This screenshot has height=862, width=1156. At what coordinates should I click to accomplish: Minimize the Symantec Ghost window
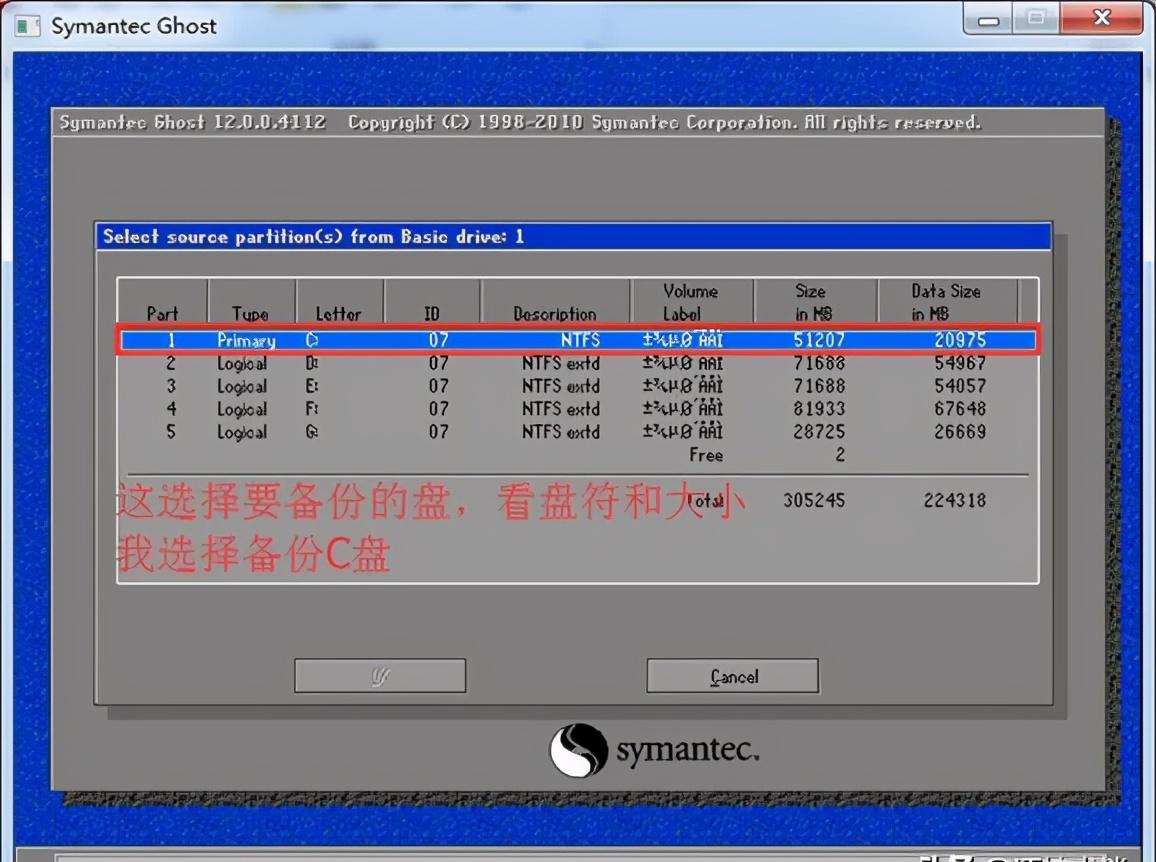(988, 19)
